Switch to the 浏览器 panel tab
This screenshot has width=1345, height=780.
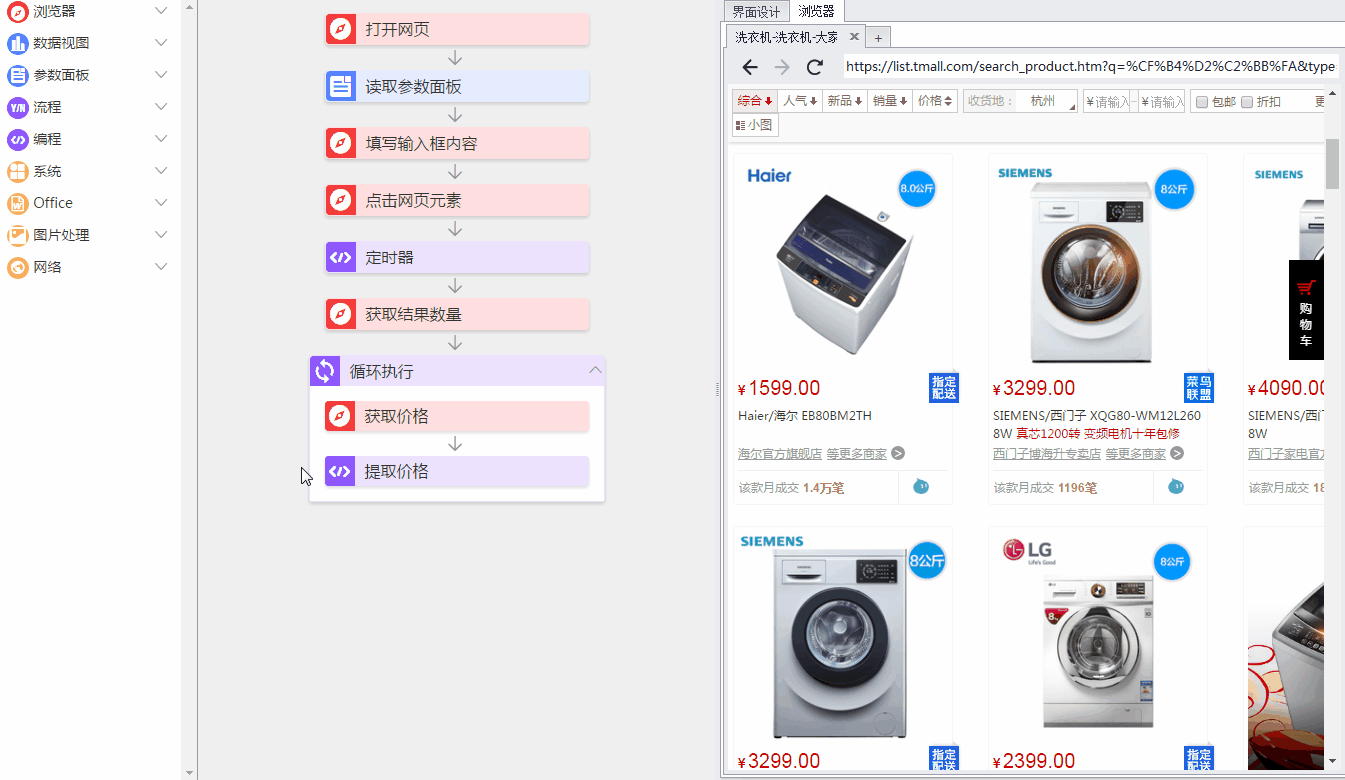(816, 11)
